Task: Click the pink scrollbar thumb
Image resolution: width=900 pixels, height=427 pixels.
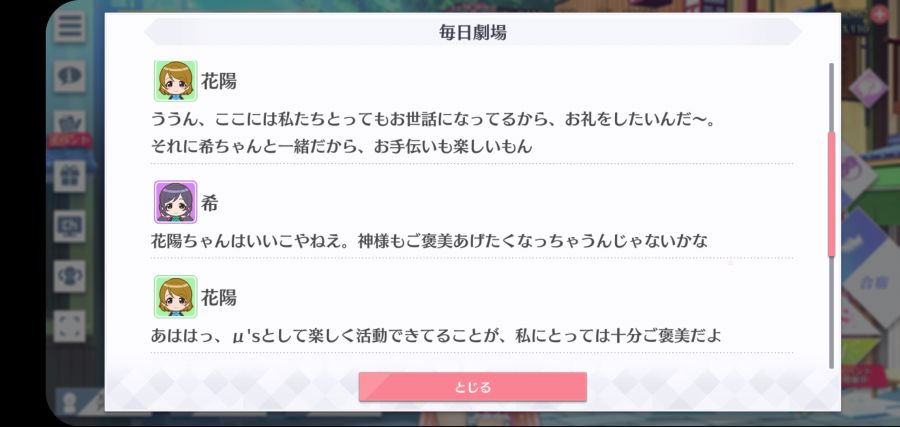Action: pyautogui.click(x=831, y=194)
